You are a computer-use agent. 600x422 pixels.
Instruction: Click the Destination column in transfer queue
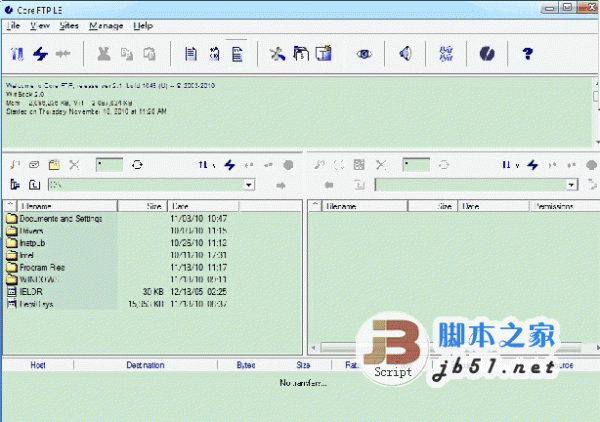tap(145, 365)
